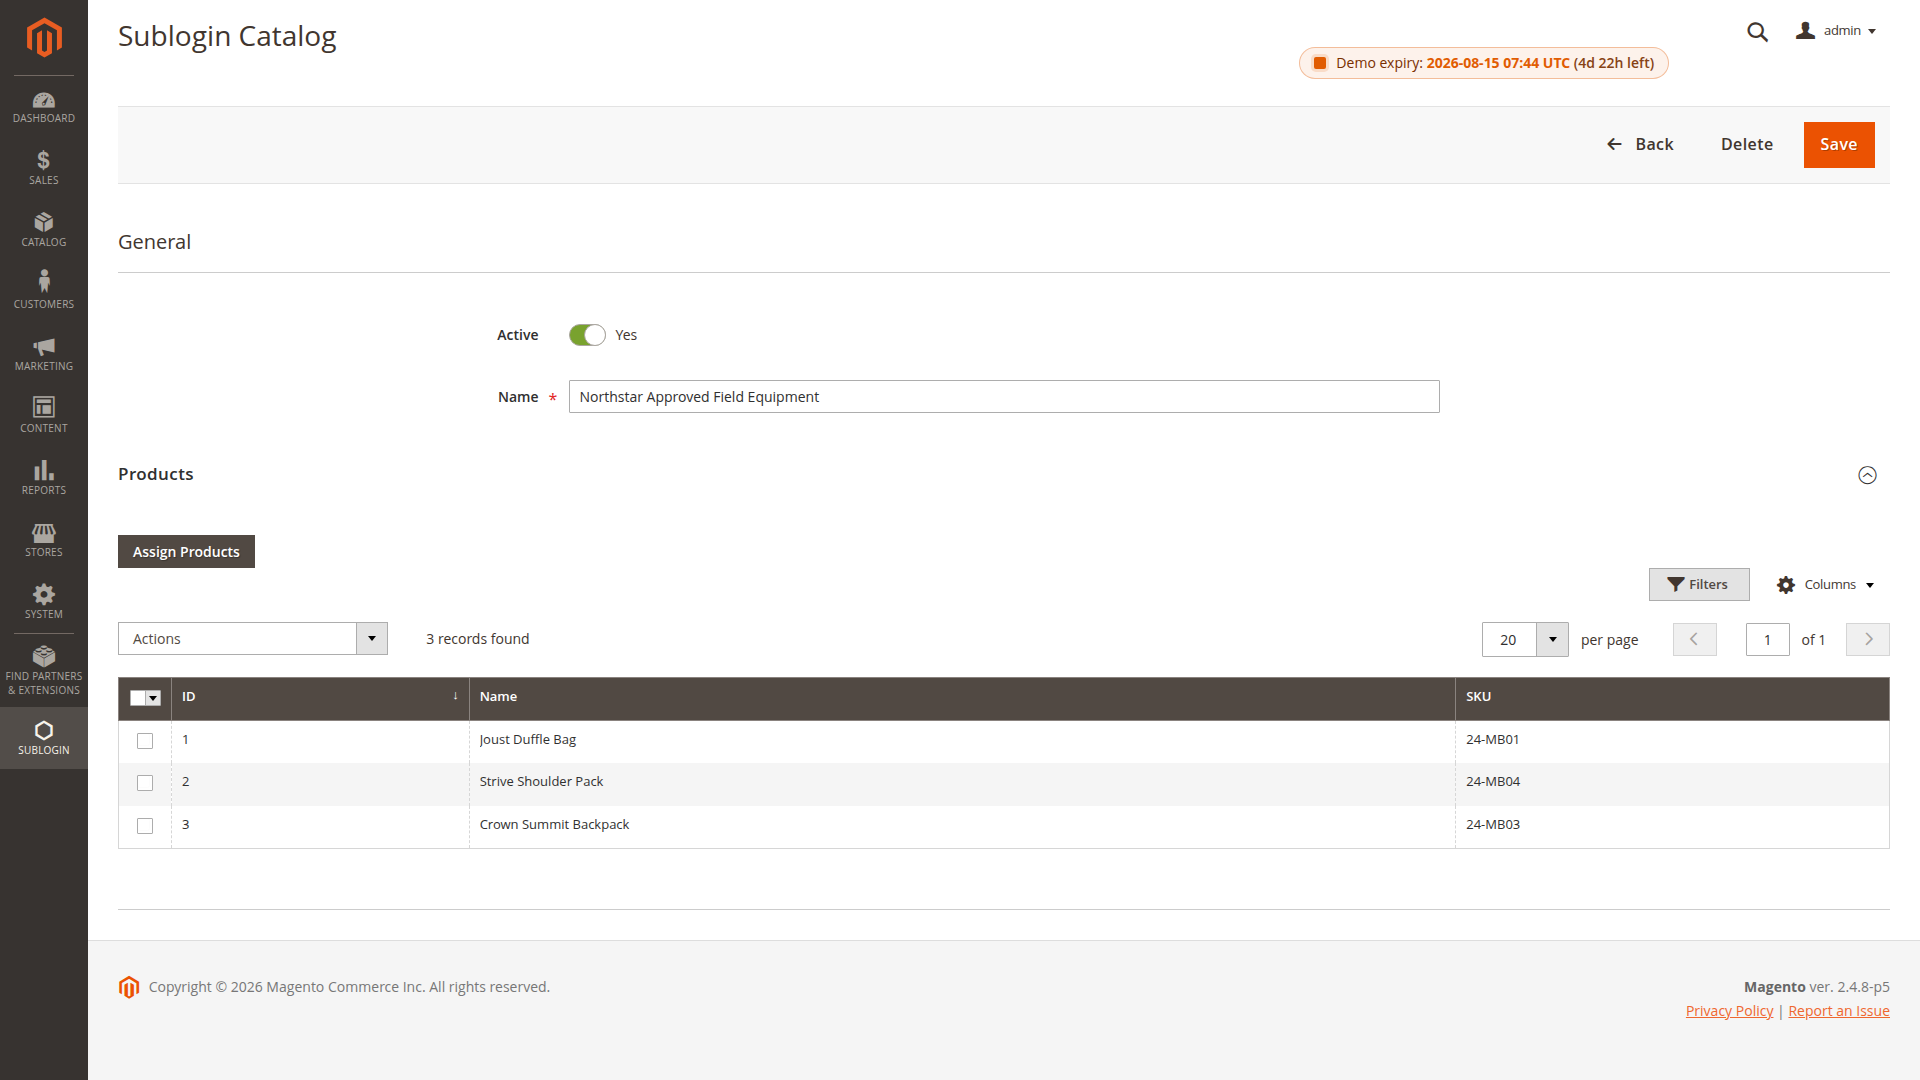Click the Name input field
The image size is (1920, 1080).
pos(1004,397)
